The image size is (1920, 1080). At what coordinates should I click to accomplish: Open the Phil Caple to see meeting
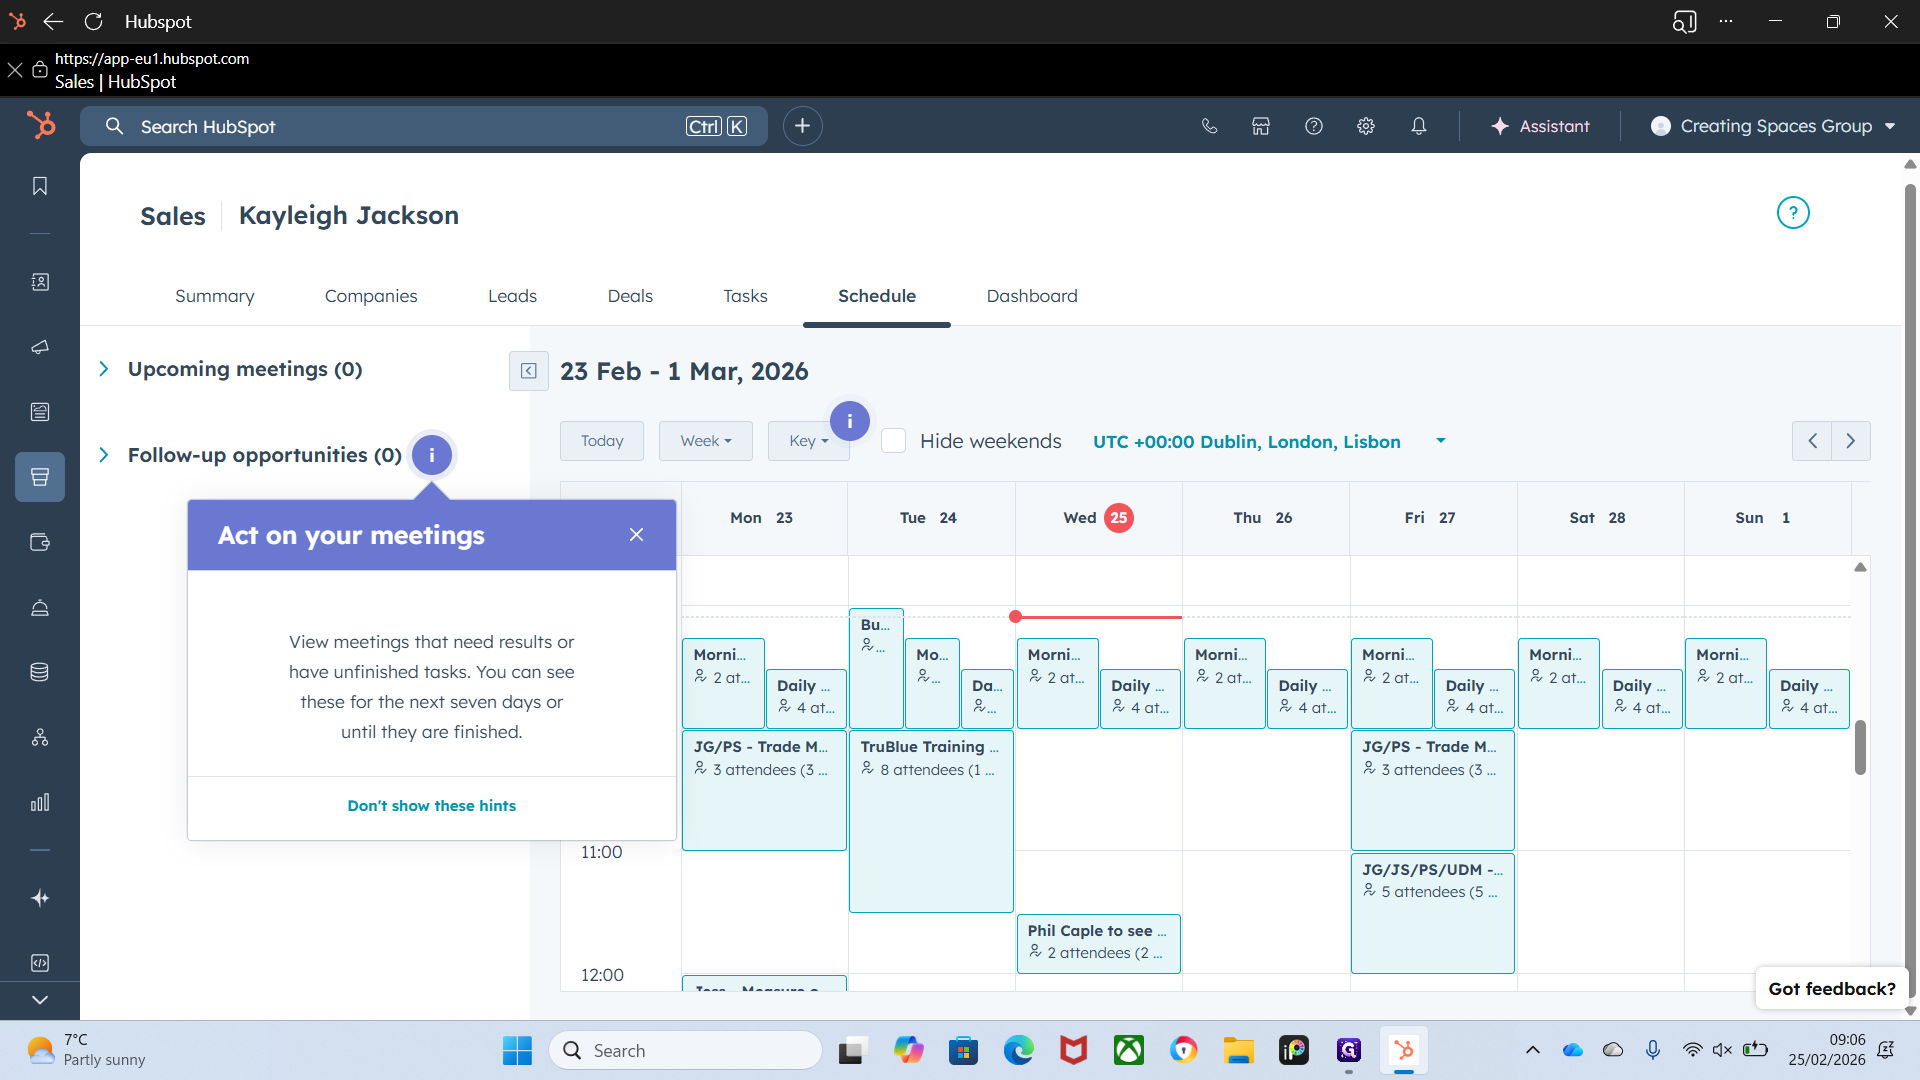point(1098,943)
